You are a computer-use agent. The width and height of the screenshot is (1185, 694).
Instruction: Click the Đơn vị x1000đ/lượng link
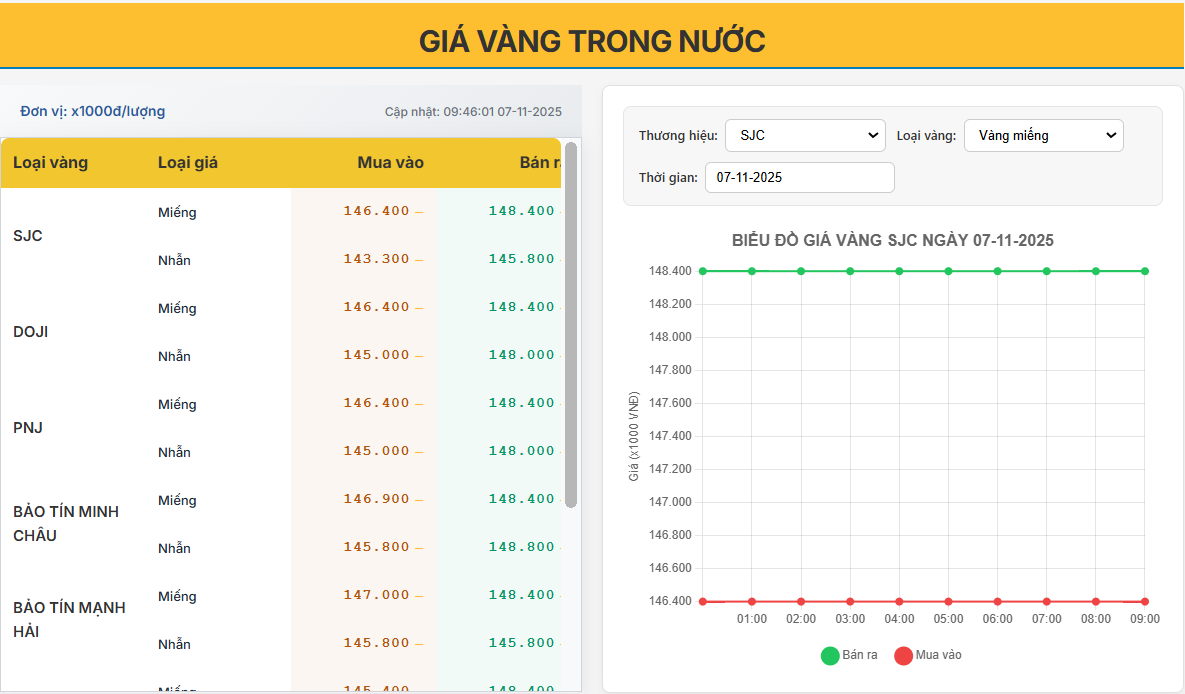click(90, 111)
